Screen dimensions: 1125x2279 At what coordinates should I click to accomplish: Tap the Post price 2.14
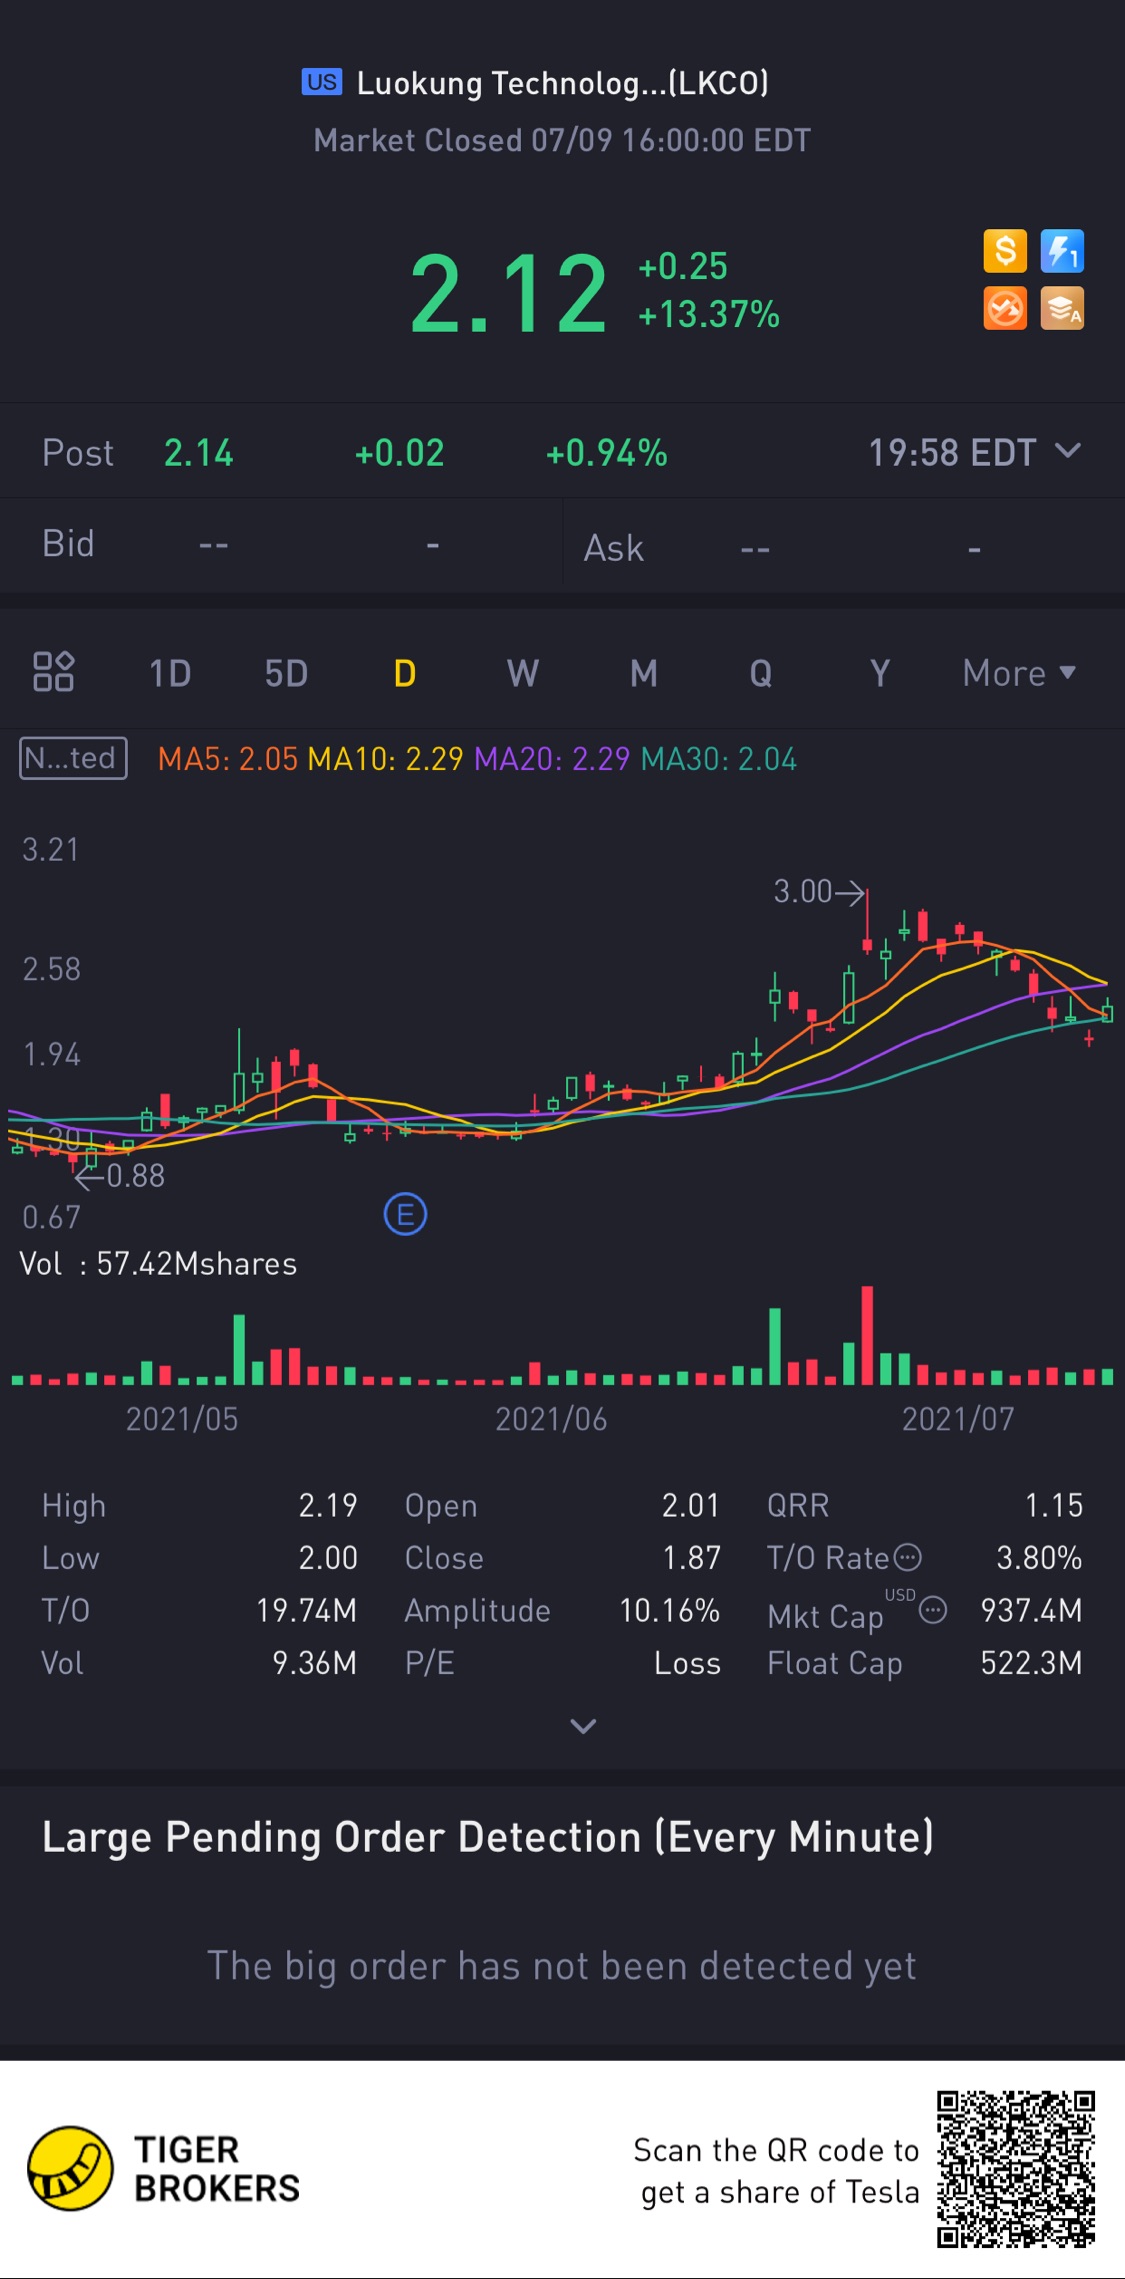(199, 453)
